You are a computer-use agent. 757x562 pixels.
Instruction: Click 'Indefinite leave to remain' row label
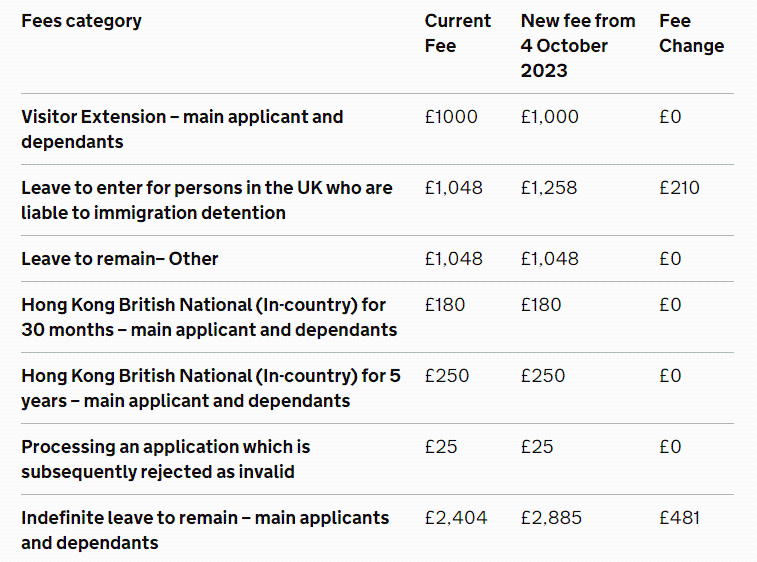click(x=204, y=530)
